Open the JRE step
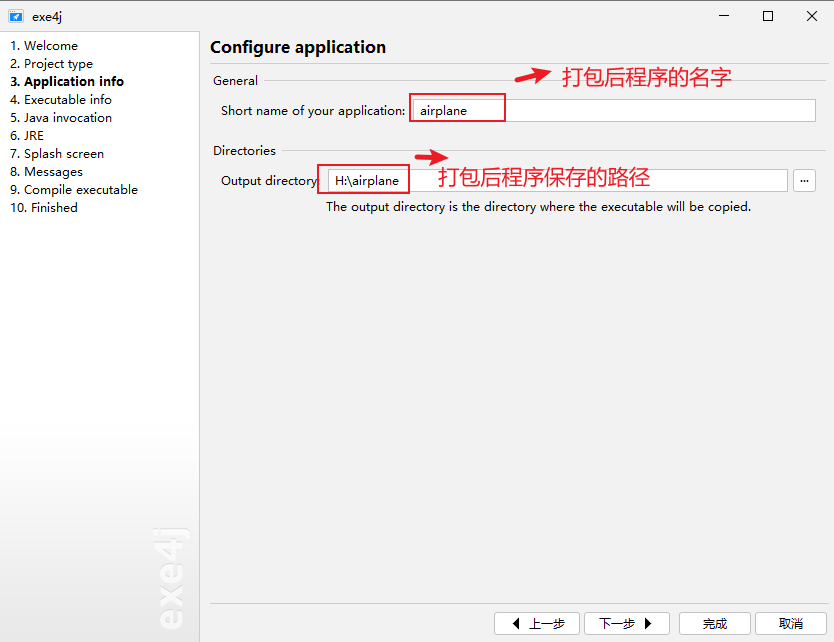 27,136
